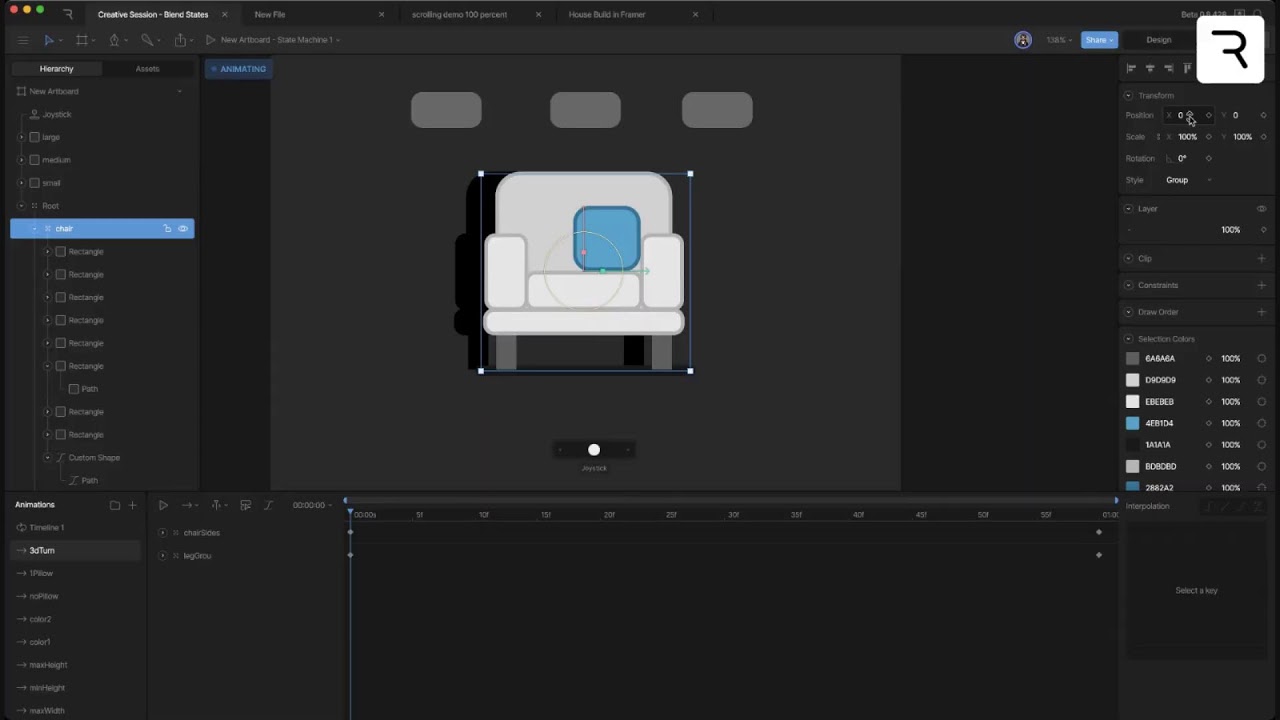
Task: Switch to the Design mode tab
Action: click(1158, 40)
